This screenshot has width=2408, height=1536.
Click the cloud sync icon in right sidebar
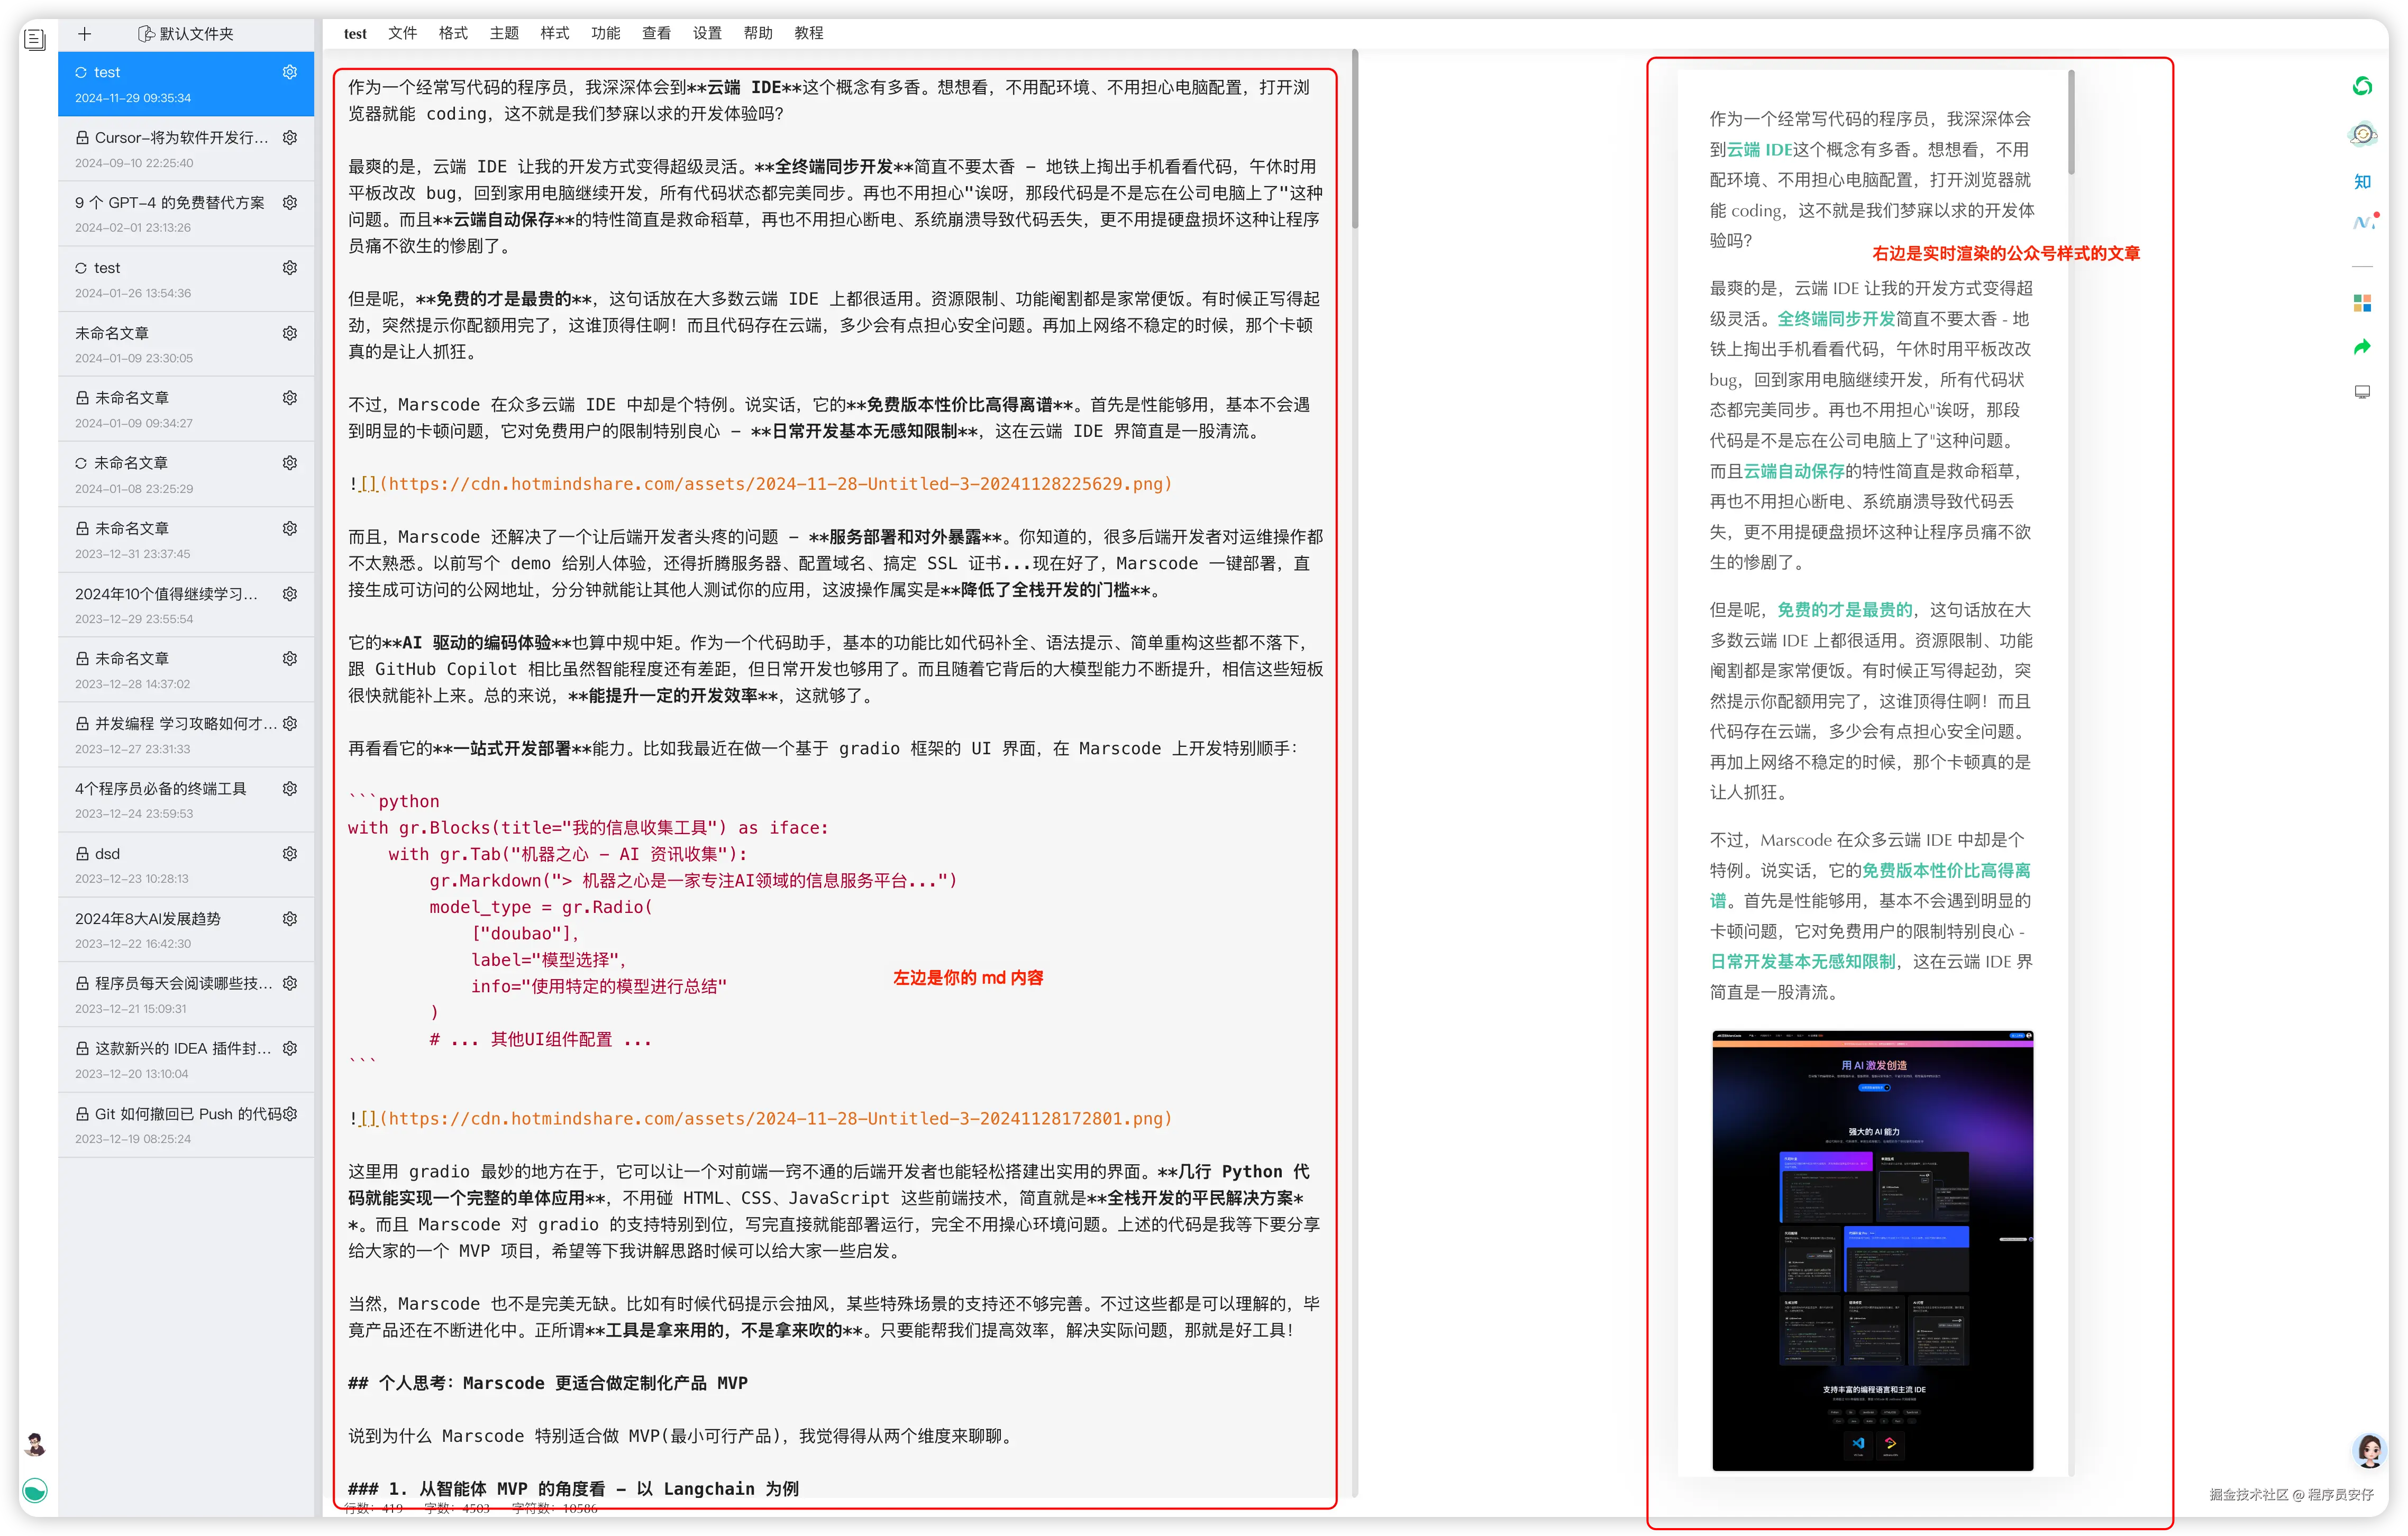[x=2362, y=134]
